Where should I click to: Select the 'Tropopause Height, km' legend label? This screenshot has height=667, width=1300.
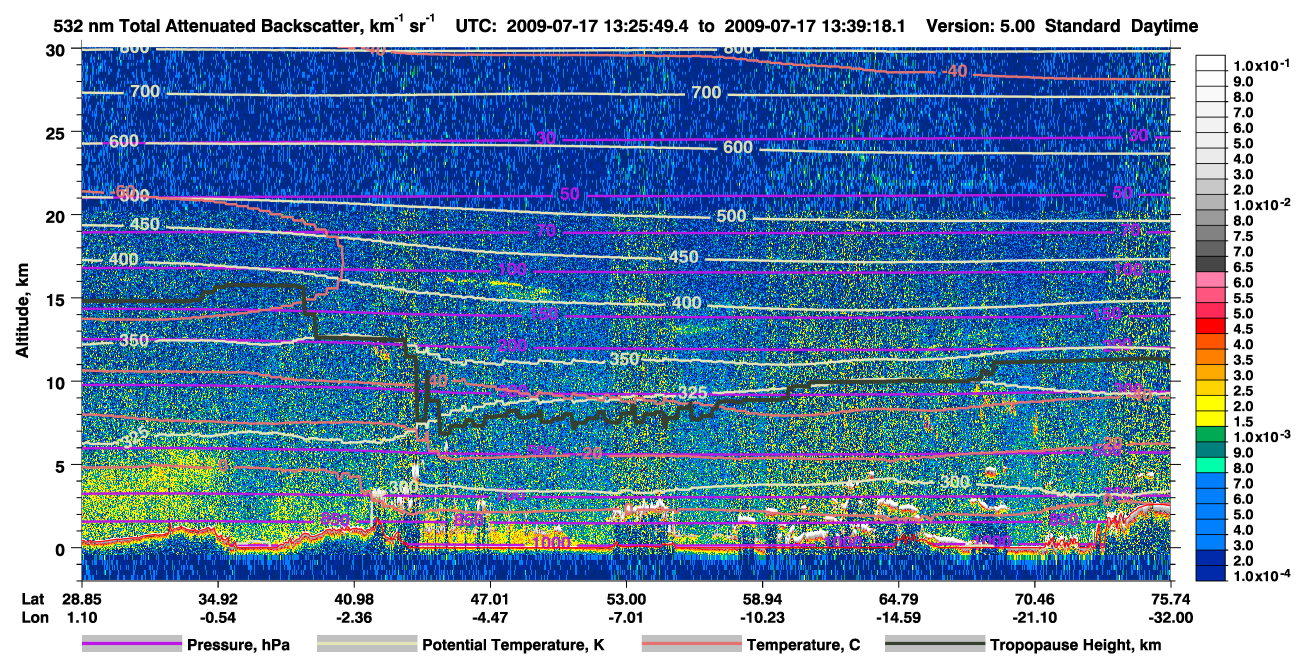1076,645
